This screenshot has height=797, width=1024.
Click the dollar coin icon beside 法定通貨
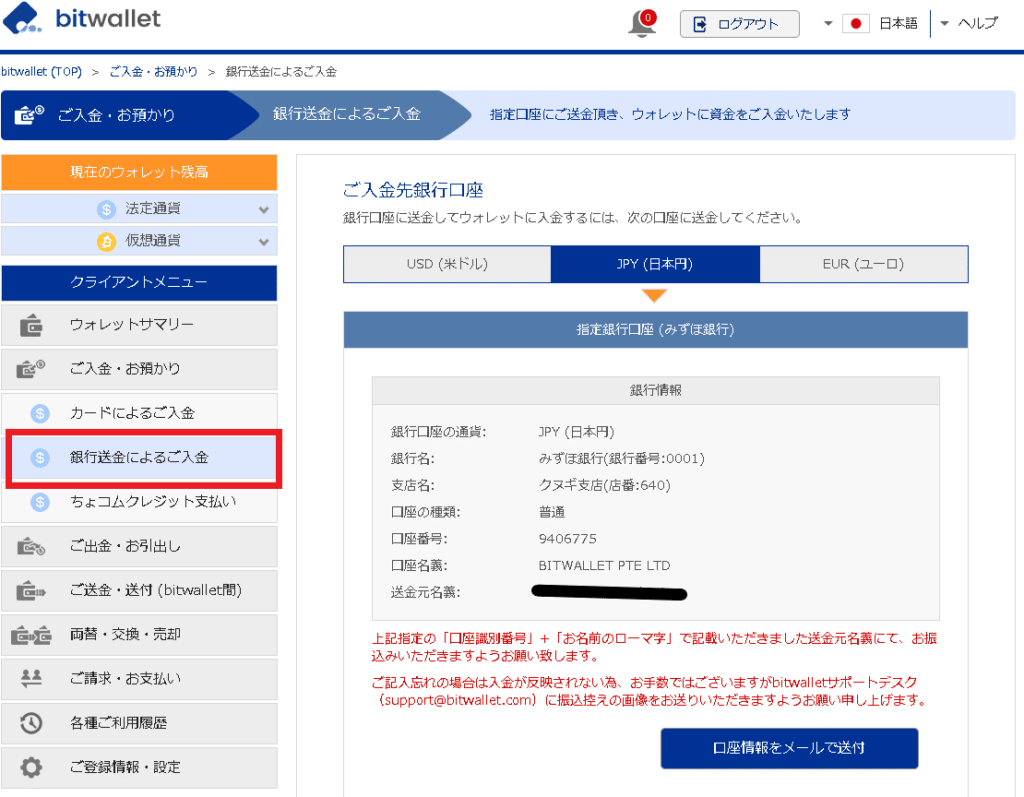[x=106, y=209]
